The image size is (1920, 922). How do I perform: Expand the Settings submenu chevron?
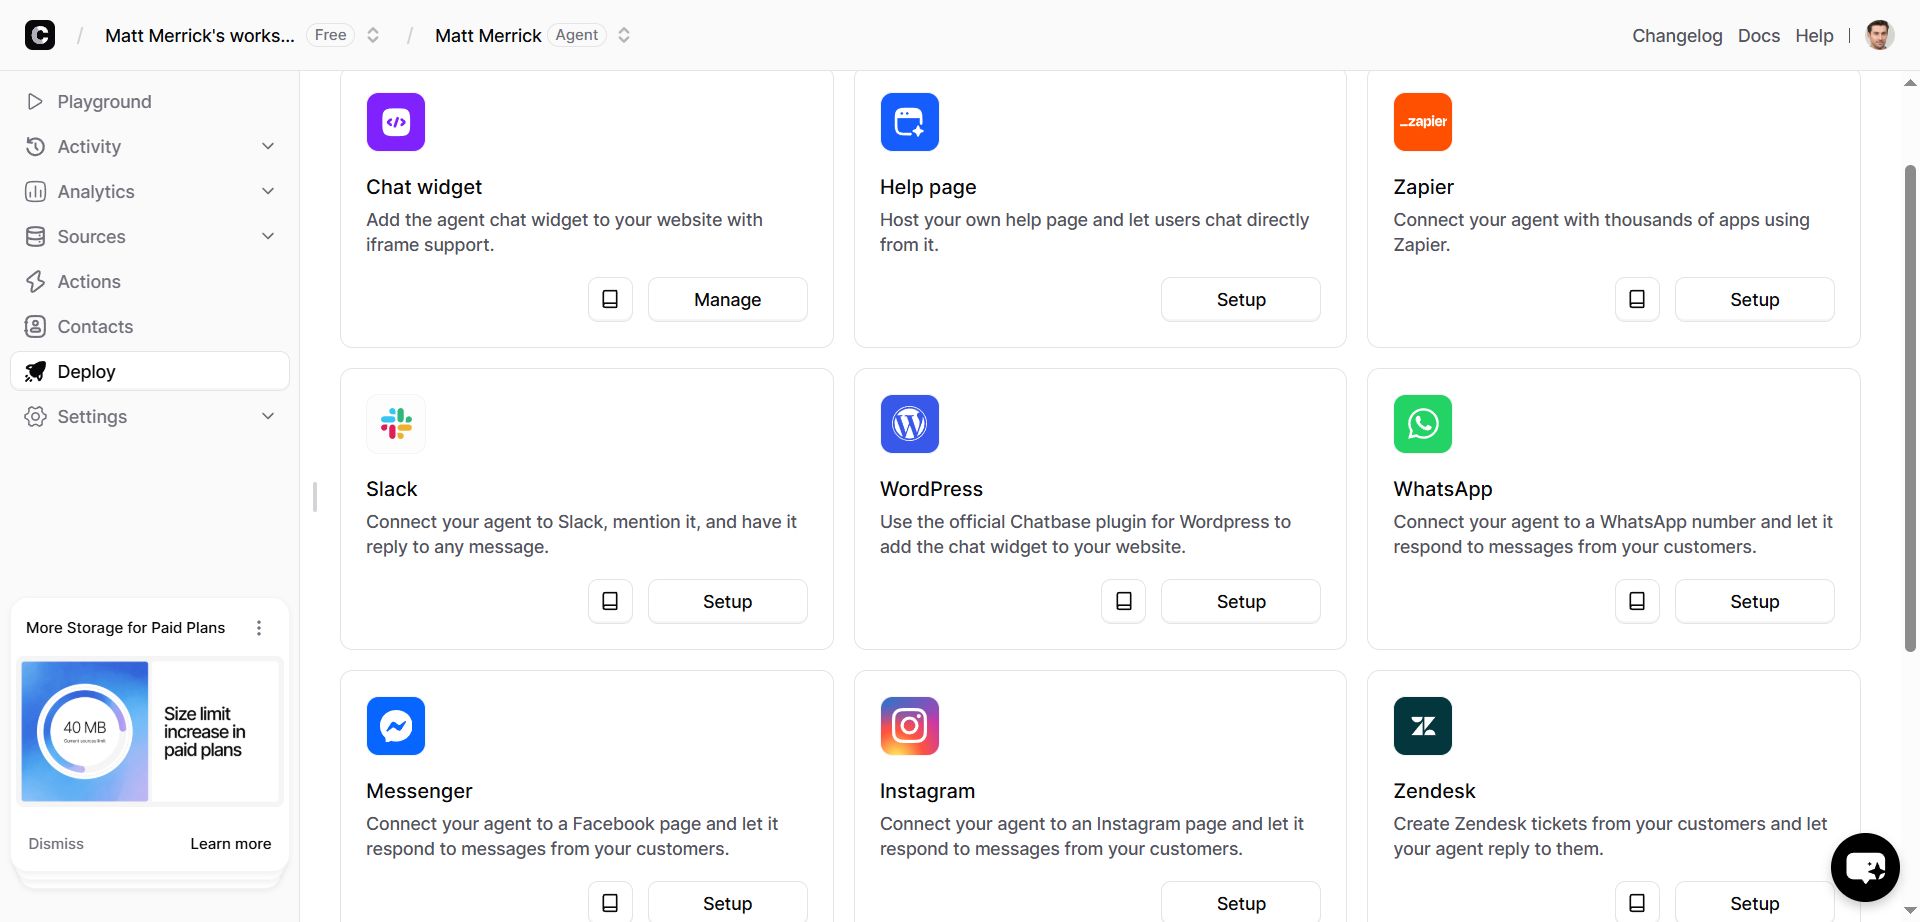pyautogui.click(x=268, y=417)
